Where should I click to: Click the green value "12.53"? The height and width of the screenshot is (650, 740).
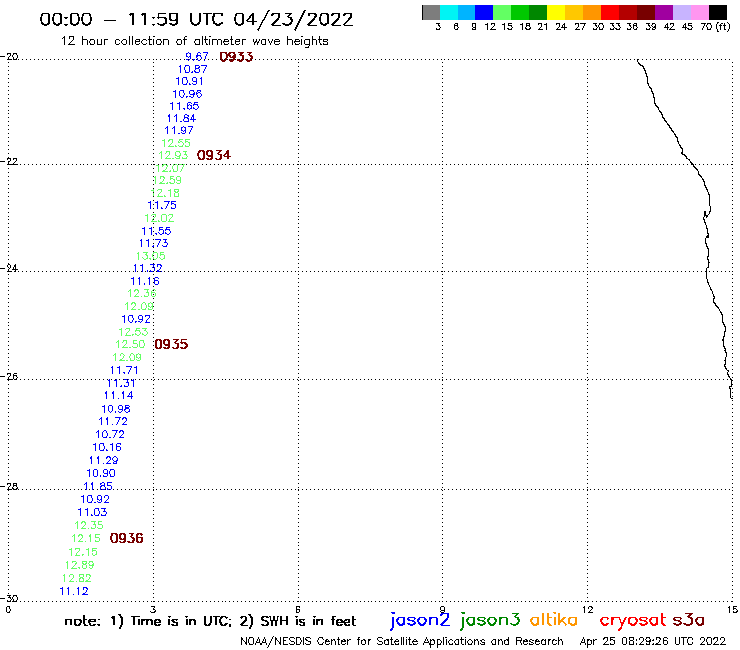point(133,332)
